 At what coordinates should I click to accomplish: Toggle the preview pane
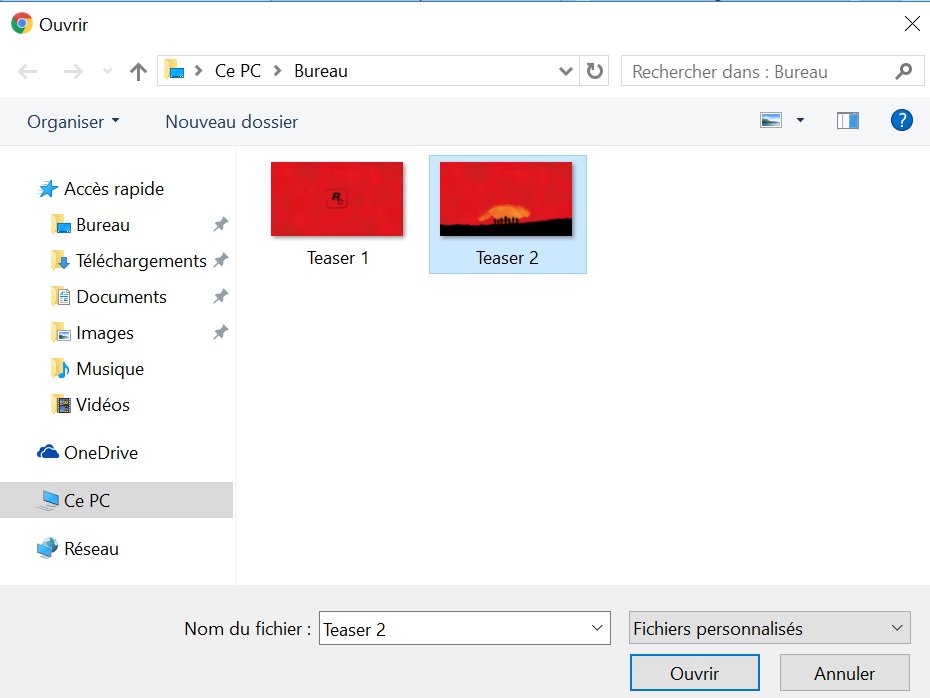[848, 120]
